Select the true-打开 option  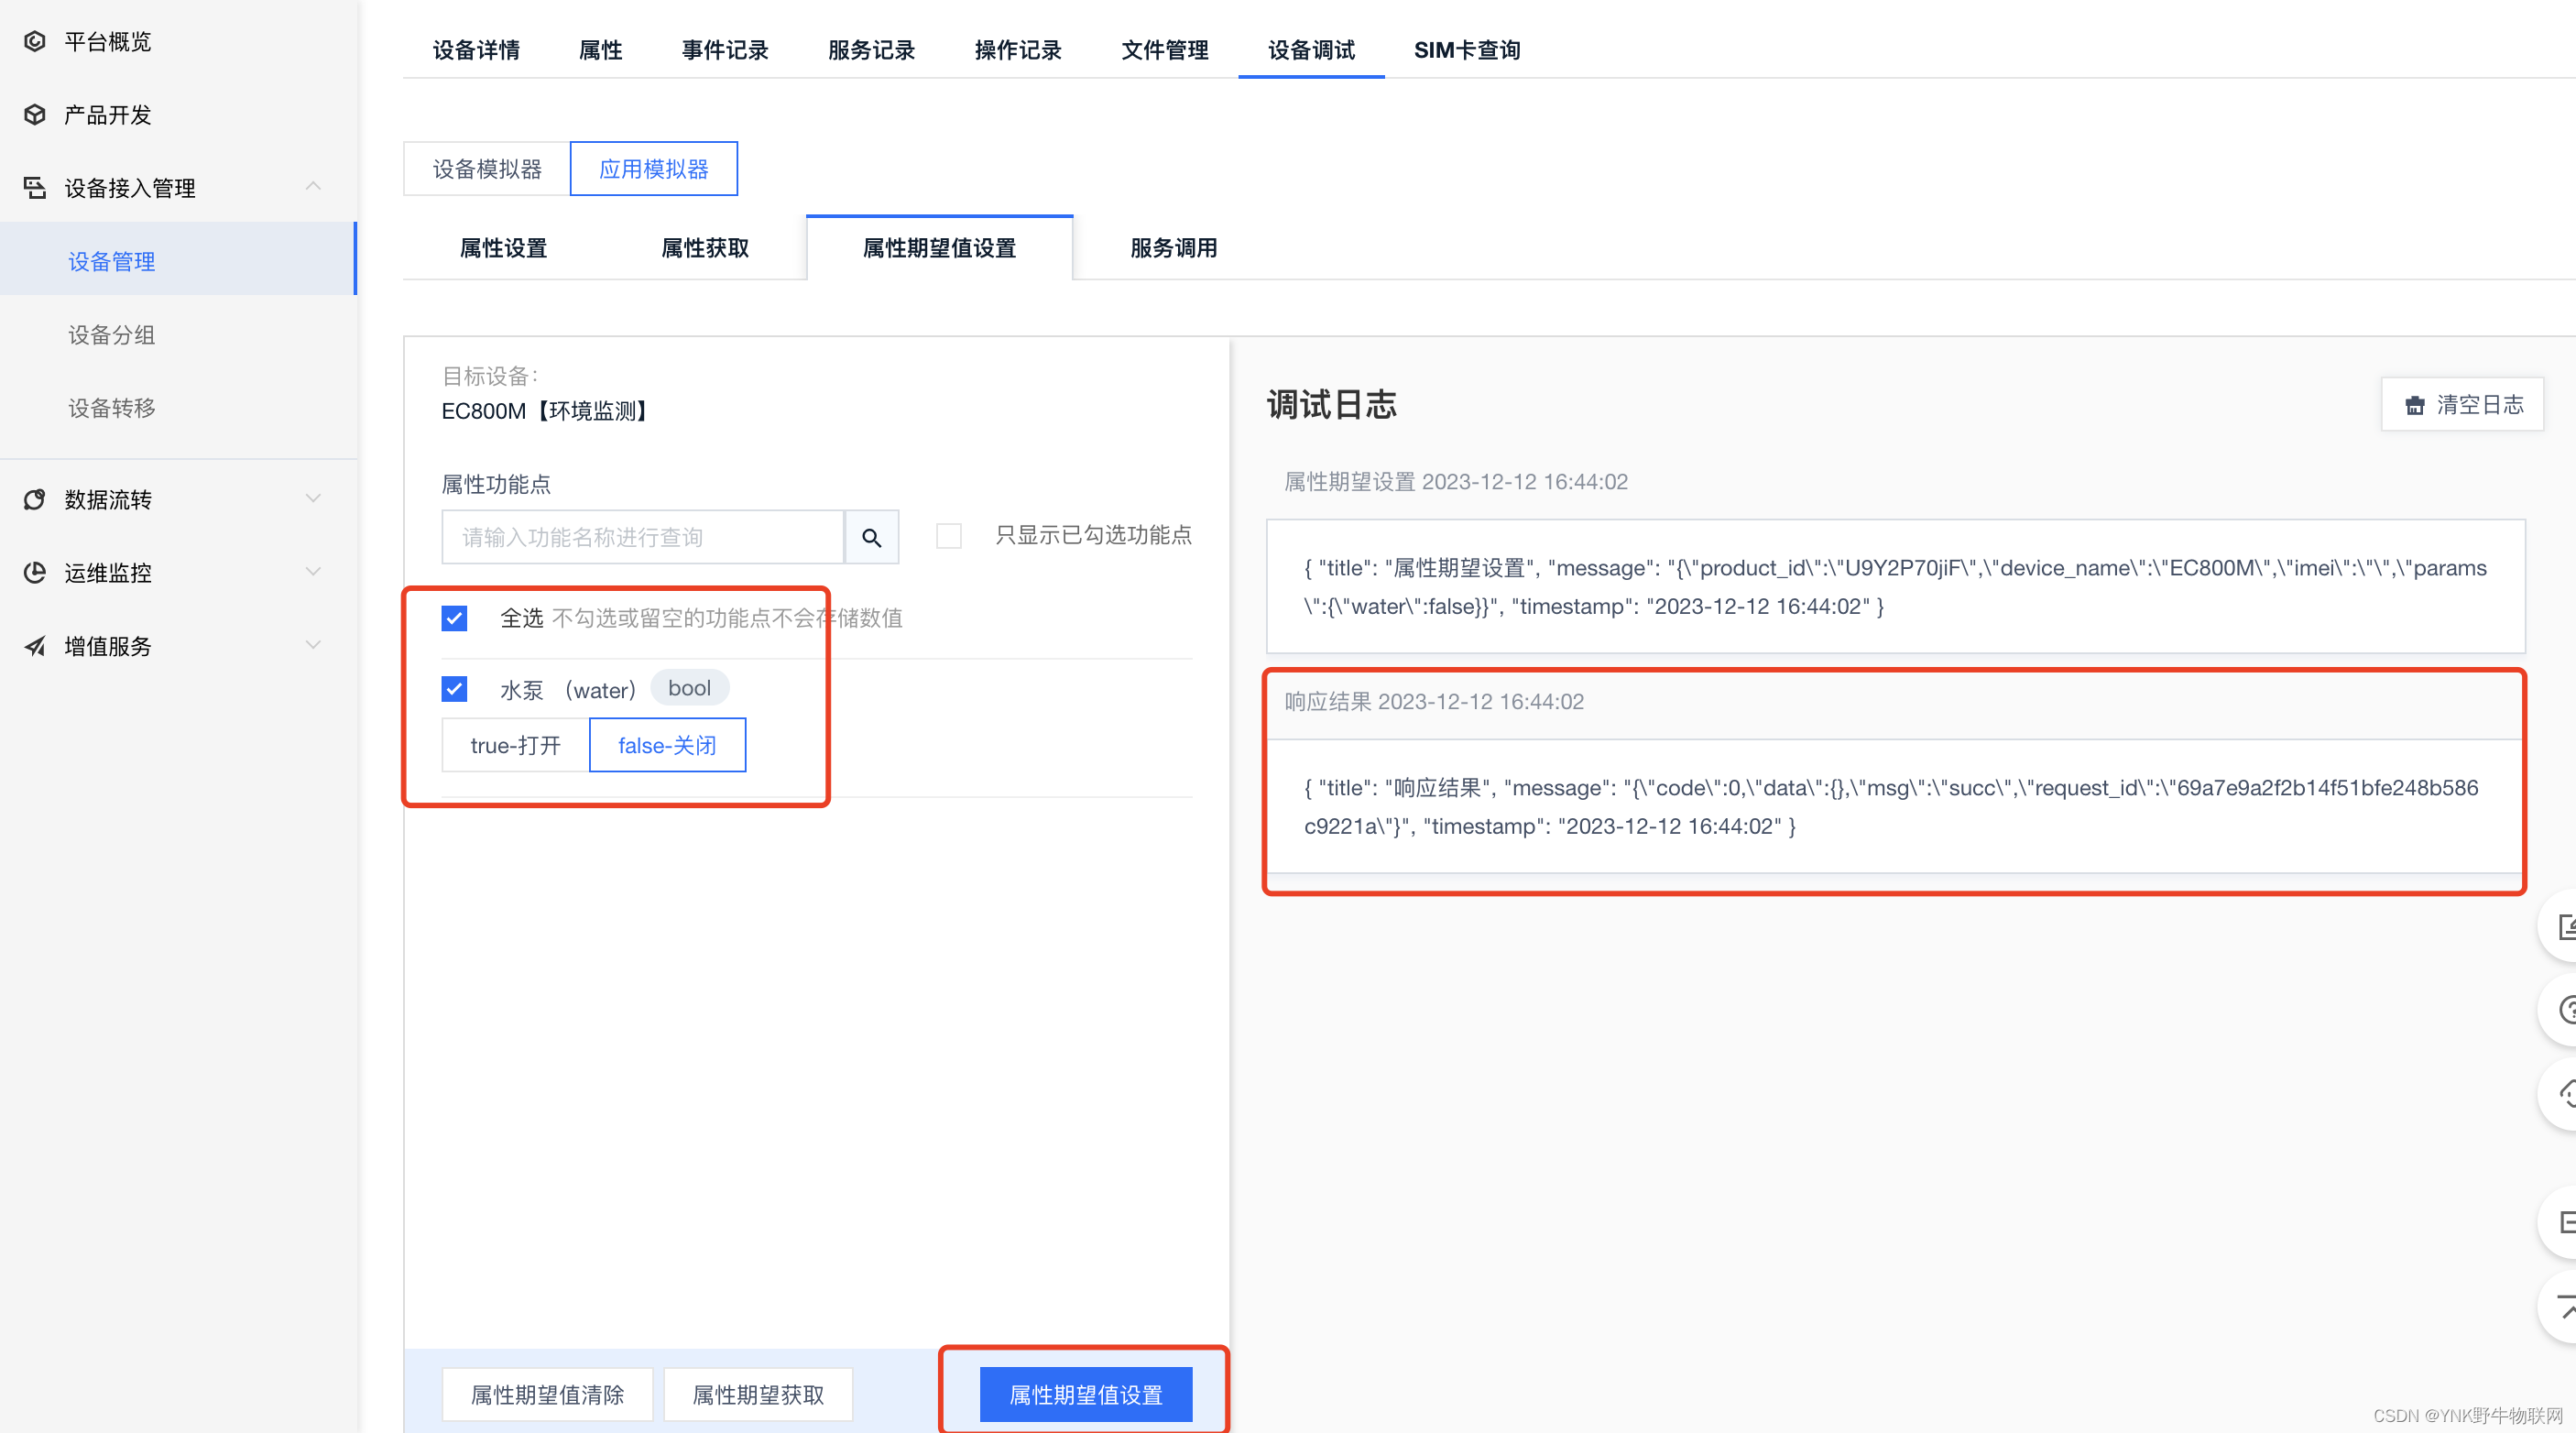point(515,745)
